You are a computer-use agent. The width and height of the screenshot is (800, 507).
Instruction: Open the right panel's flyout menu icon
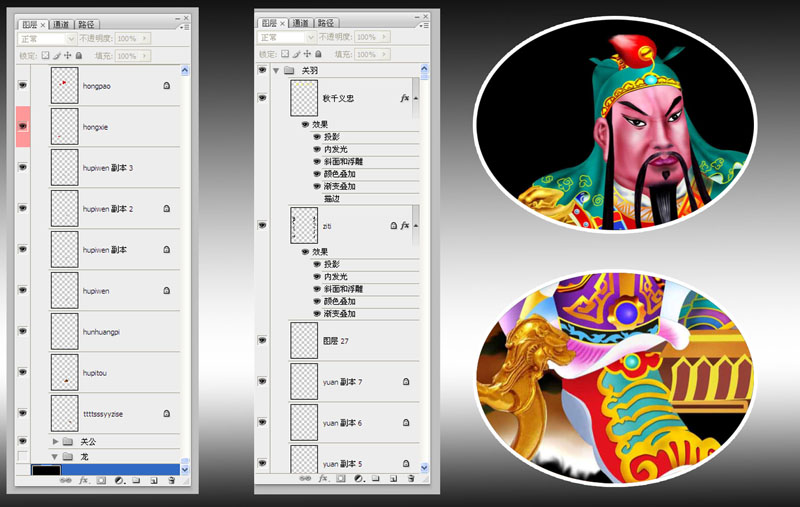point(424,25)
